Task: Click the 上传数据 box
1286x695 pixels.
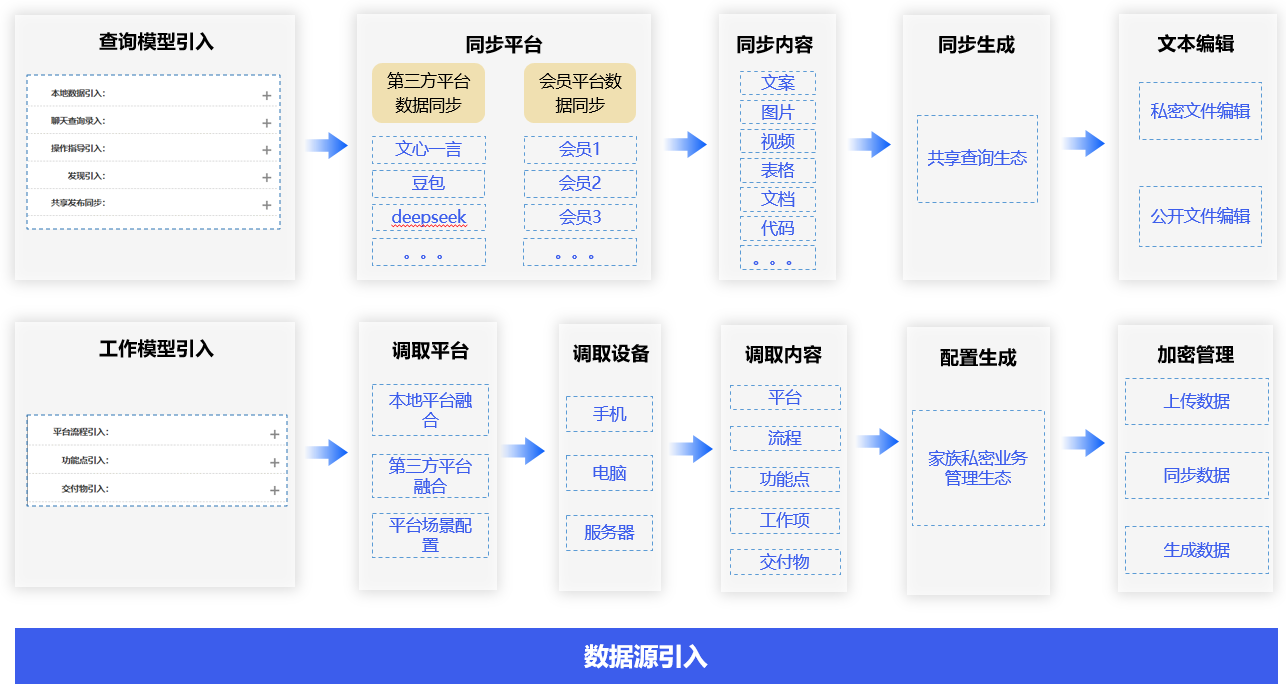Action: point(1196,401)
